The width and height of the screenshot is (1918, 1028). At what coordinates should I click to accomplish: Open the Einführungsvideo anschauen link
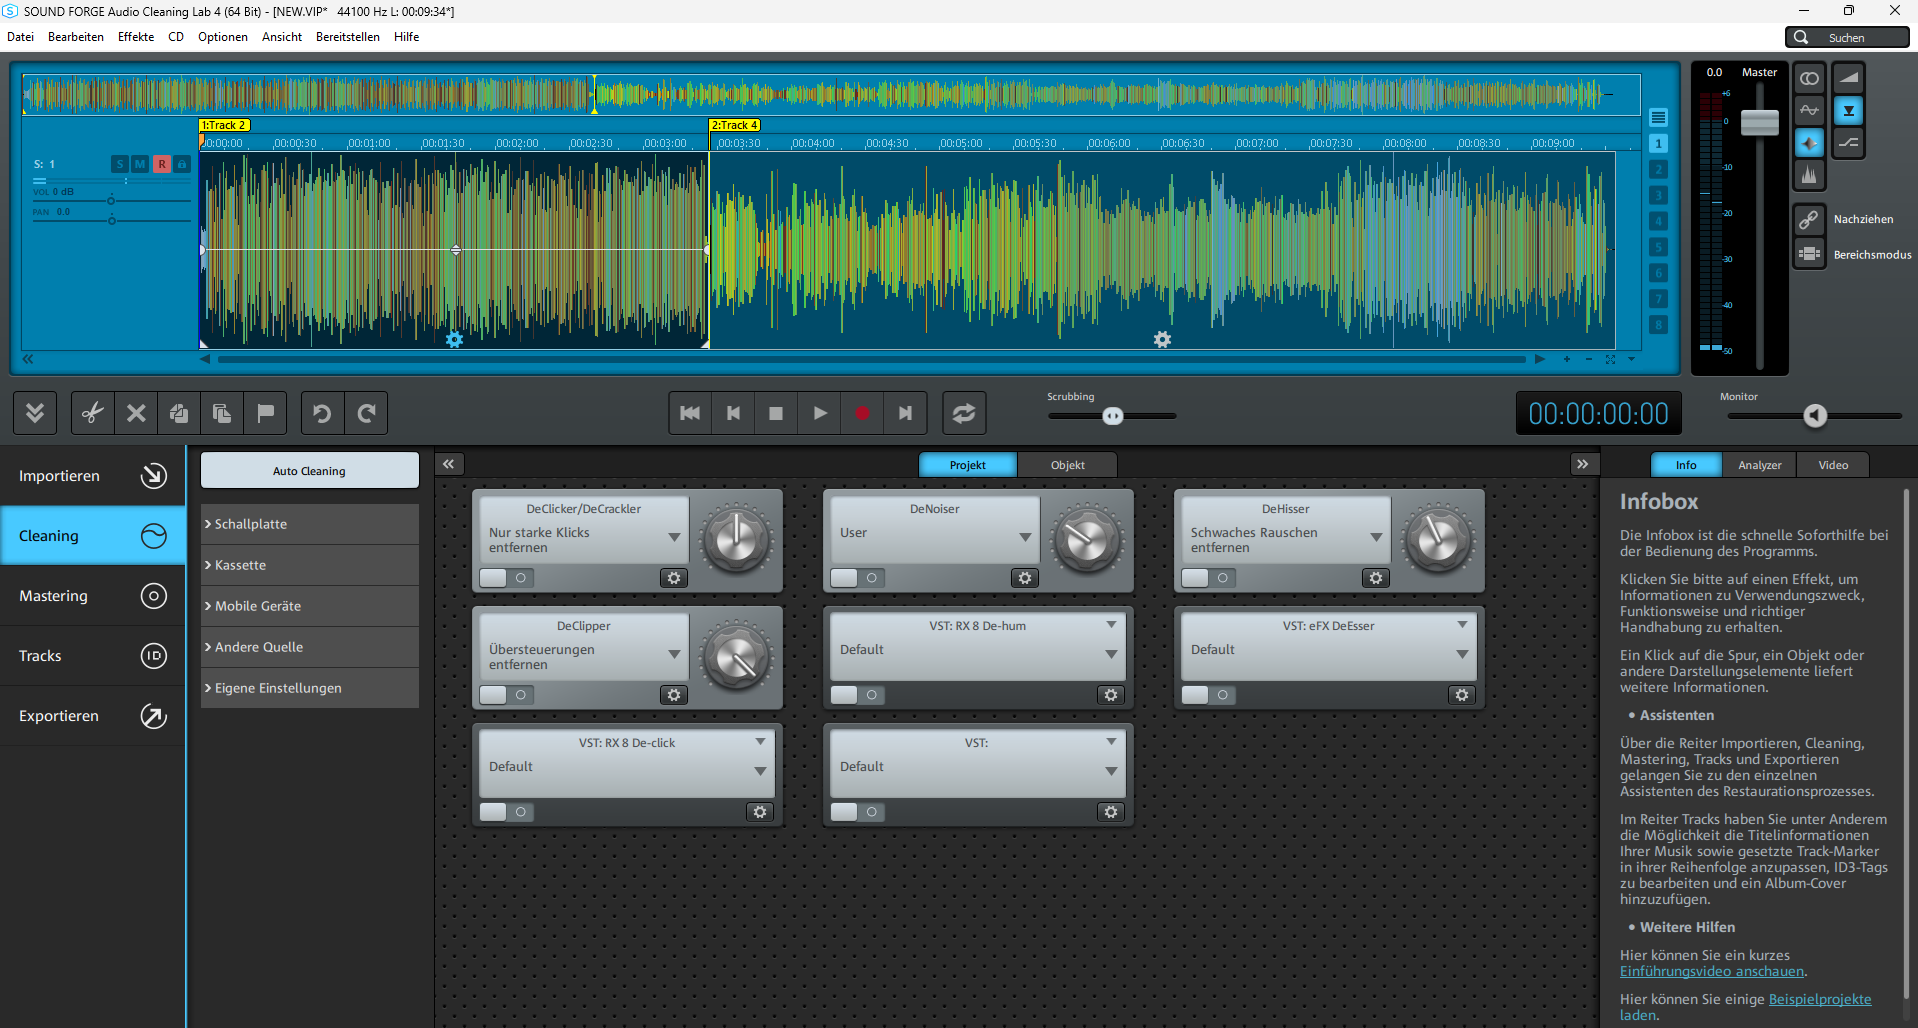[1712, 971]
